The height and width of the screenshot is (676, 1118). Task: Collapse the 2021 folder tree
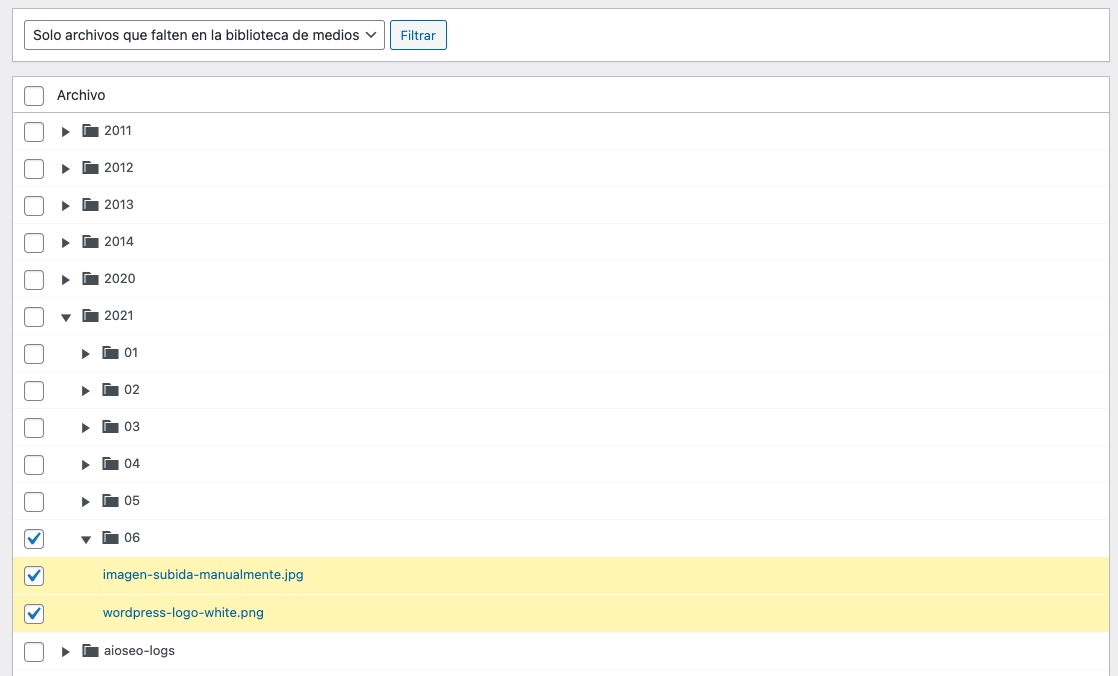[66, 317]
